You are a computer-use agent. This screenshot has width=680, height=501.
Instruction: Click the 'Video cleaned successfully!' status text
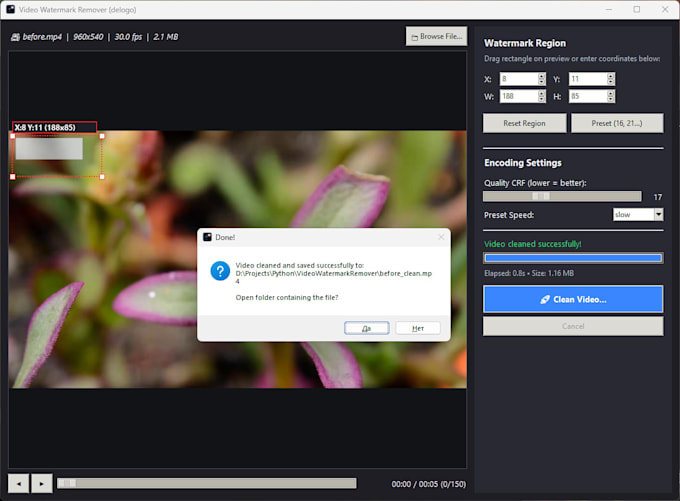[533, 244]
